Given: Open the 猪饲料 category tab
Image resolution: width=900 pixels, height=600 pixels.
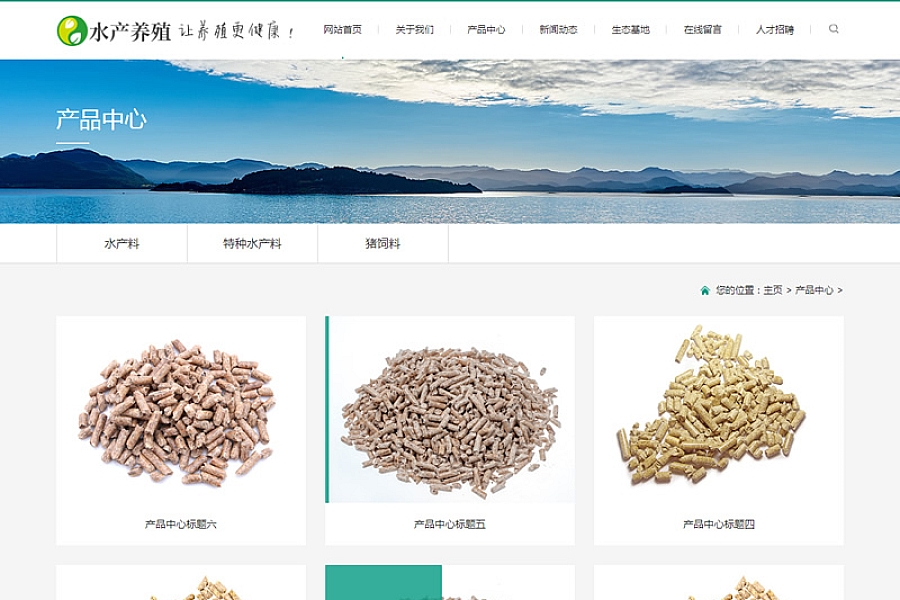Looking at the screenshot, I should (383, 243).
